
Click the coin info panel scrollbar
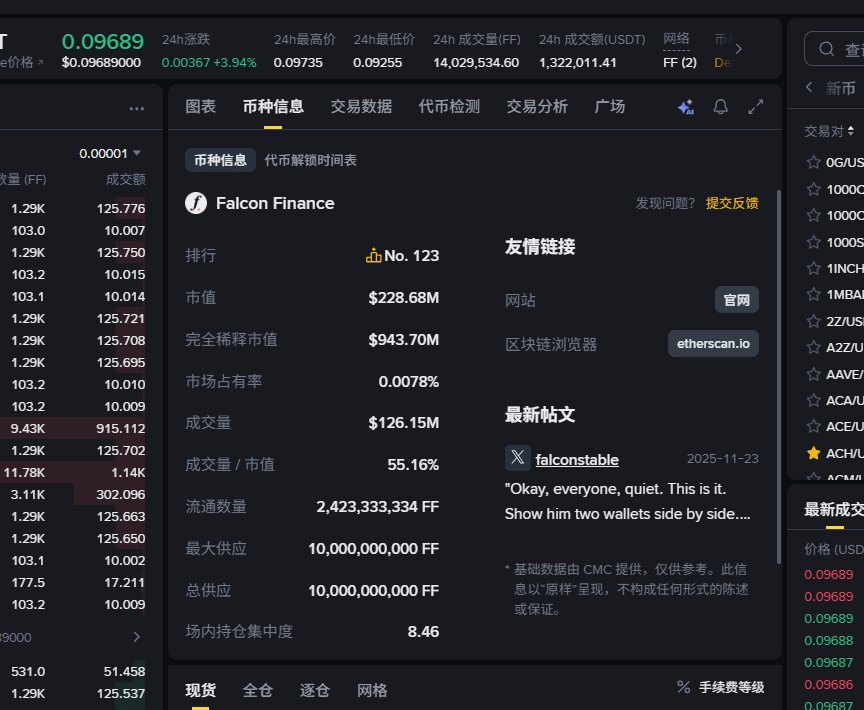[779, 377]
